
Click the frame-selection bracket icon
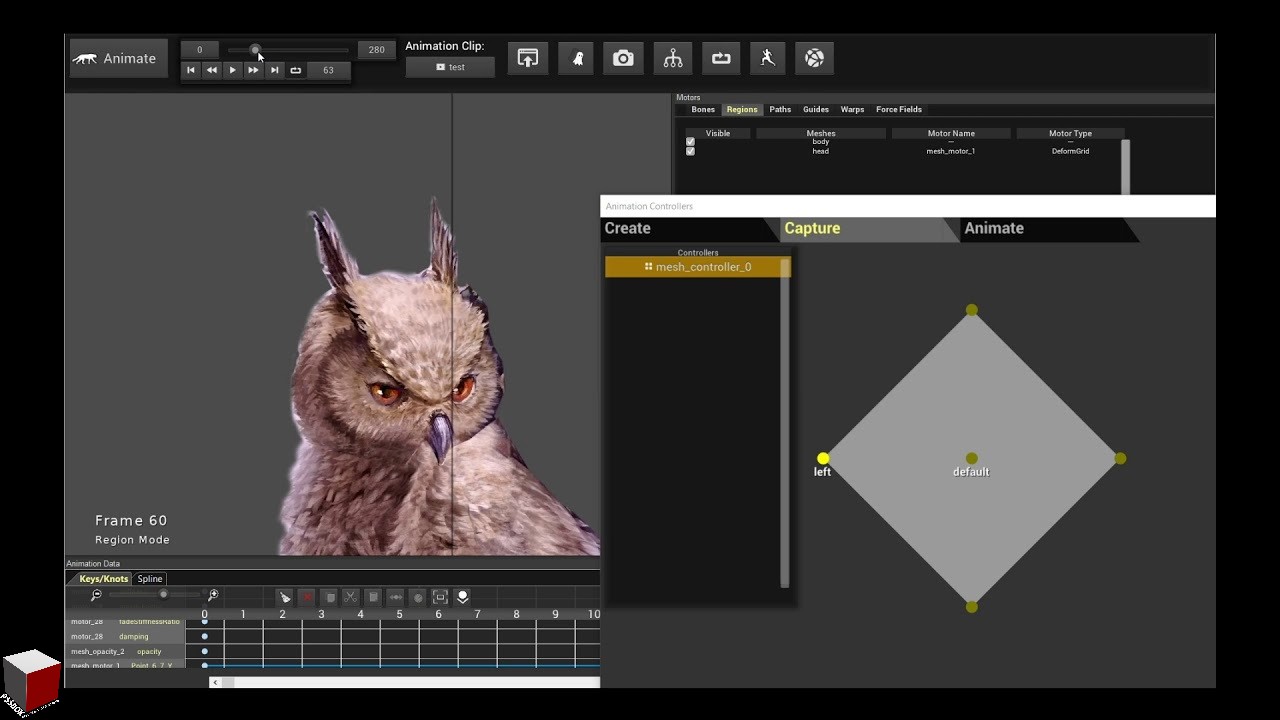pyautogui.click(x=440, y=597)
